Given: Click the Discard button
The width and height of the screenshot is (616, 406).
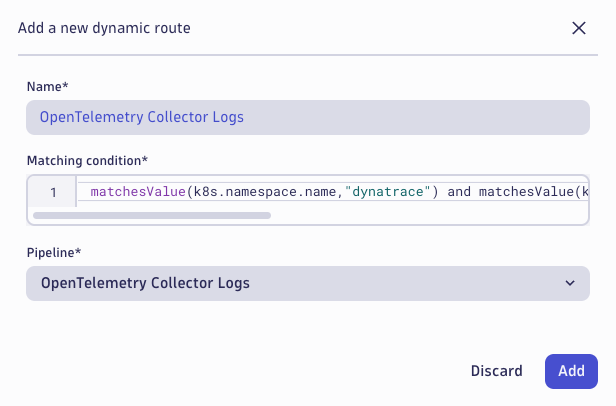Looking at the screenshot, I should pyautogui.click(x=497, y=371).
